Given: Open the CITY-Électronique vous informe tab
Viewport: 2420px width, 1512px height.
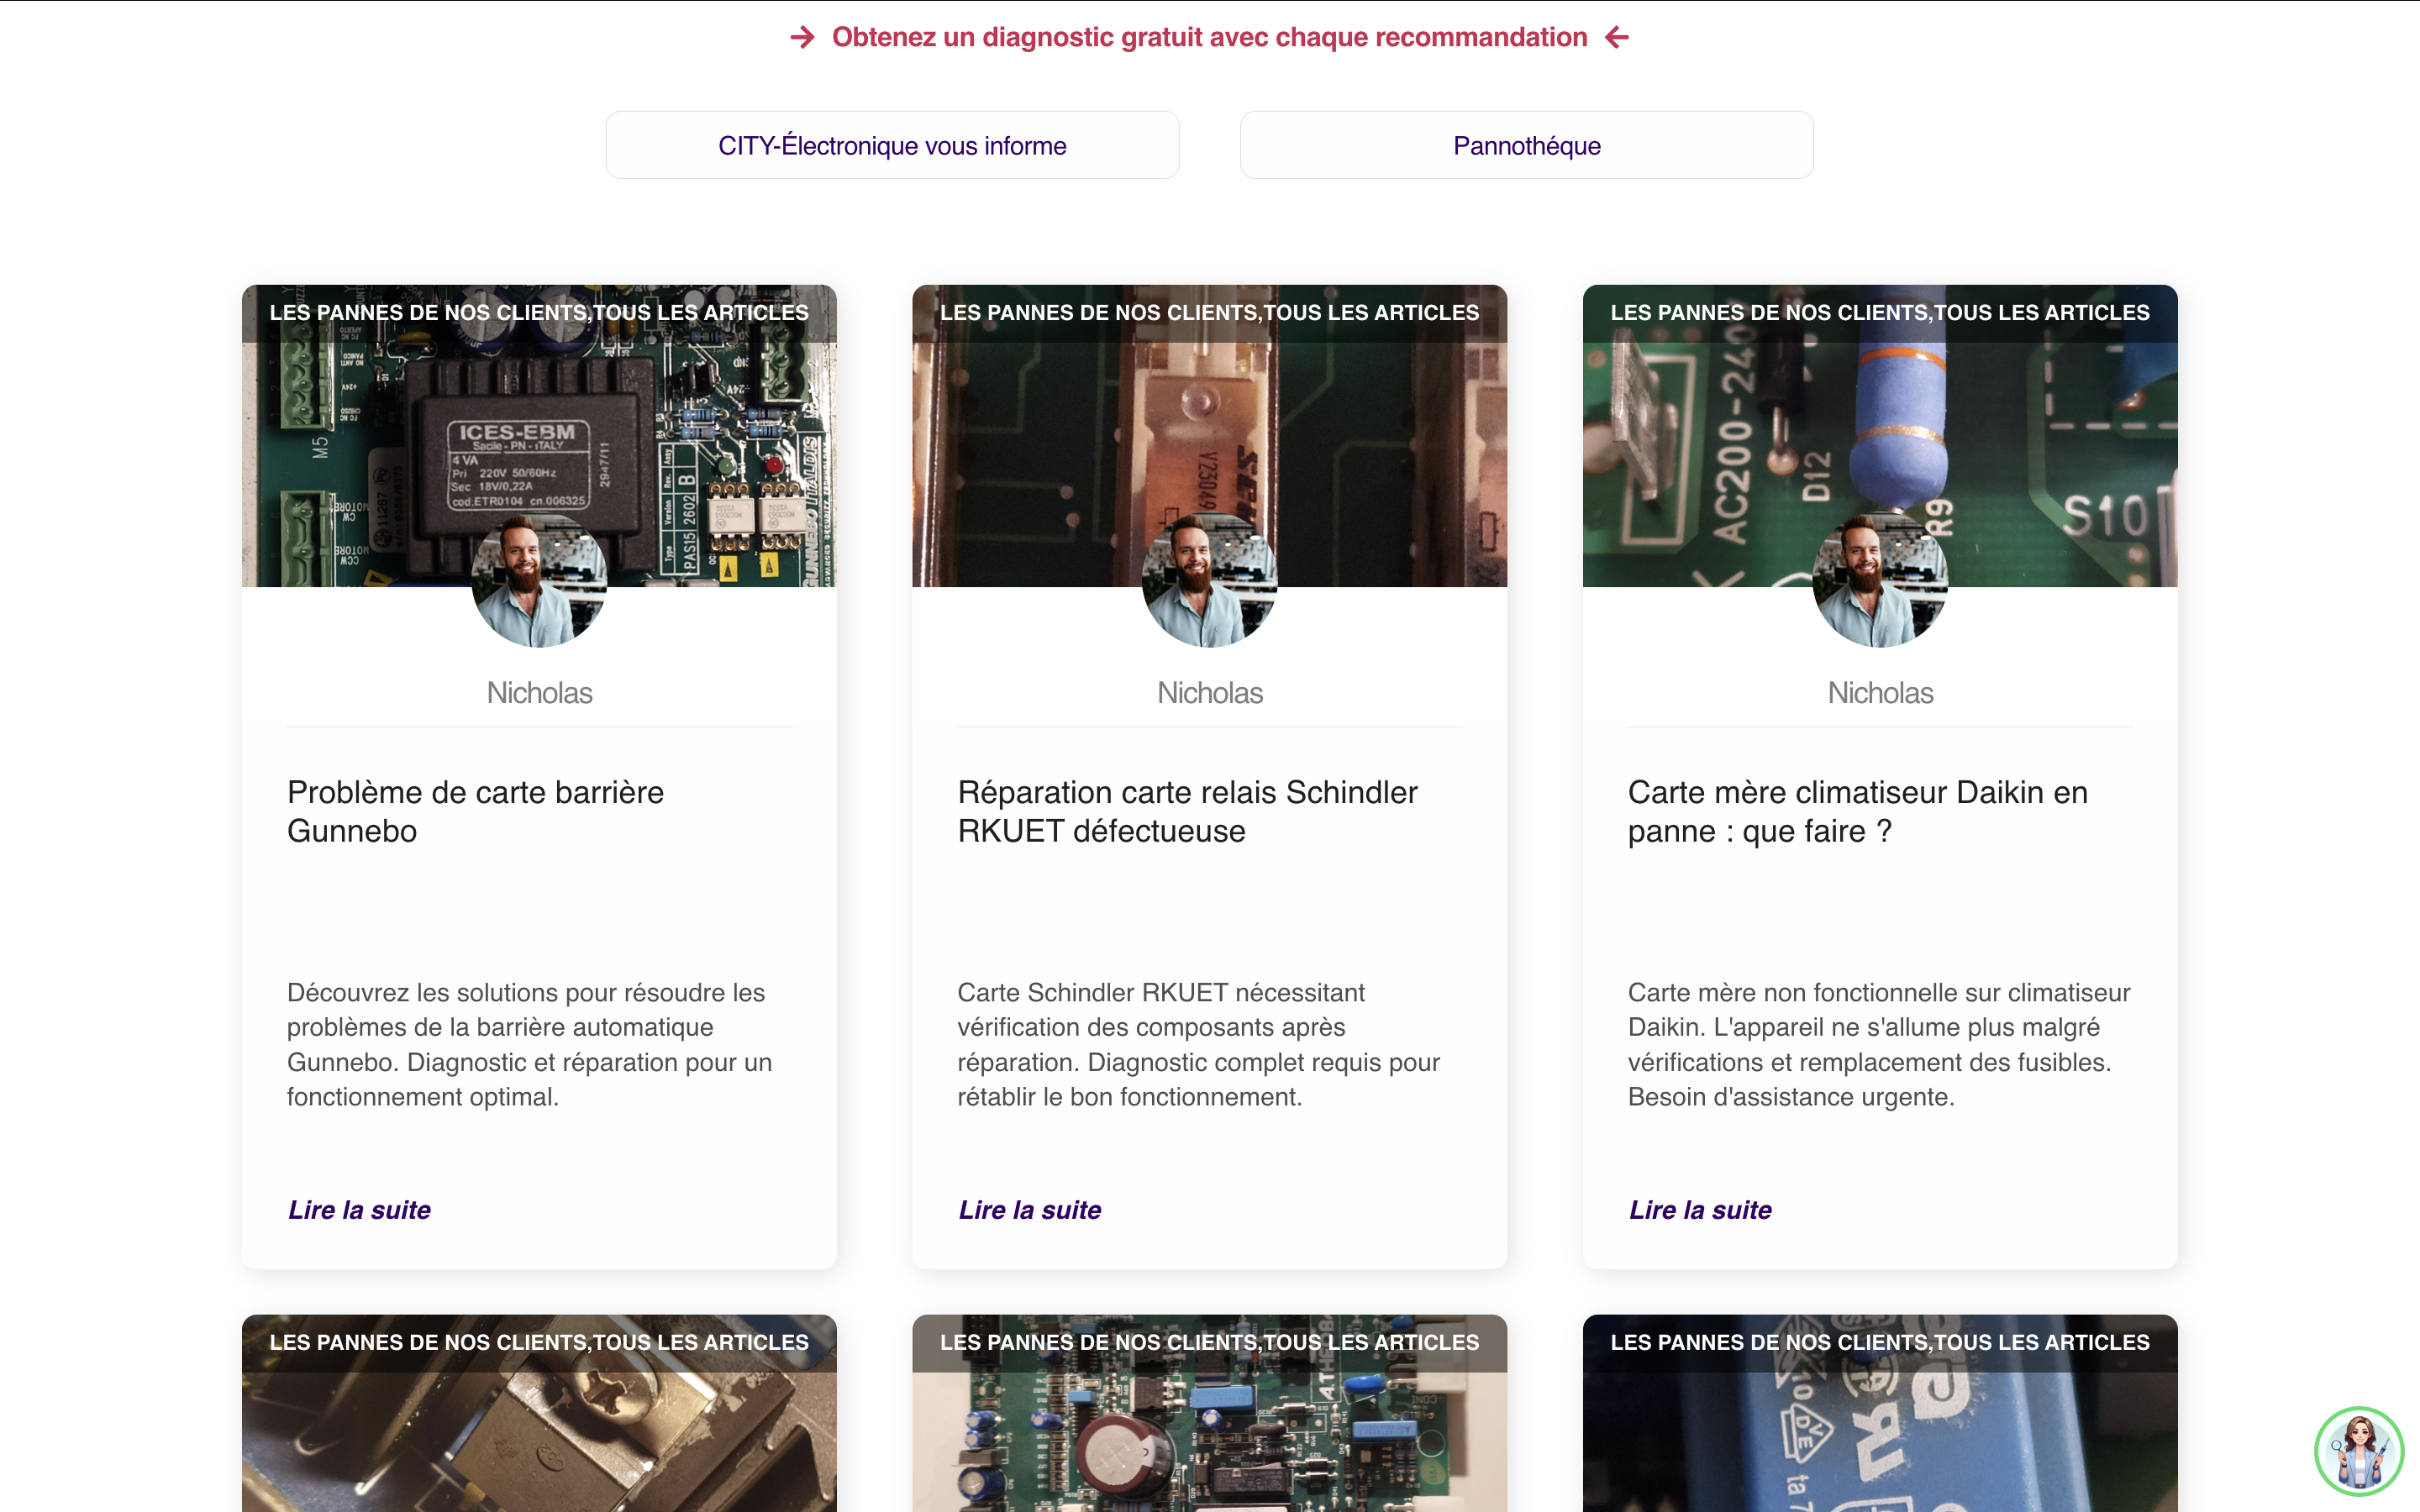Looking at the screenshot, I should click(x=892, y=146).
